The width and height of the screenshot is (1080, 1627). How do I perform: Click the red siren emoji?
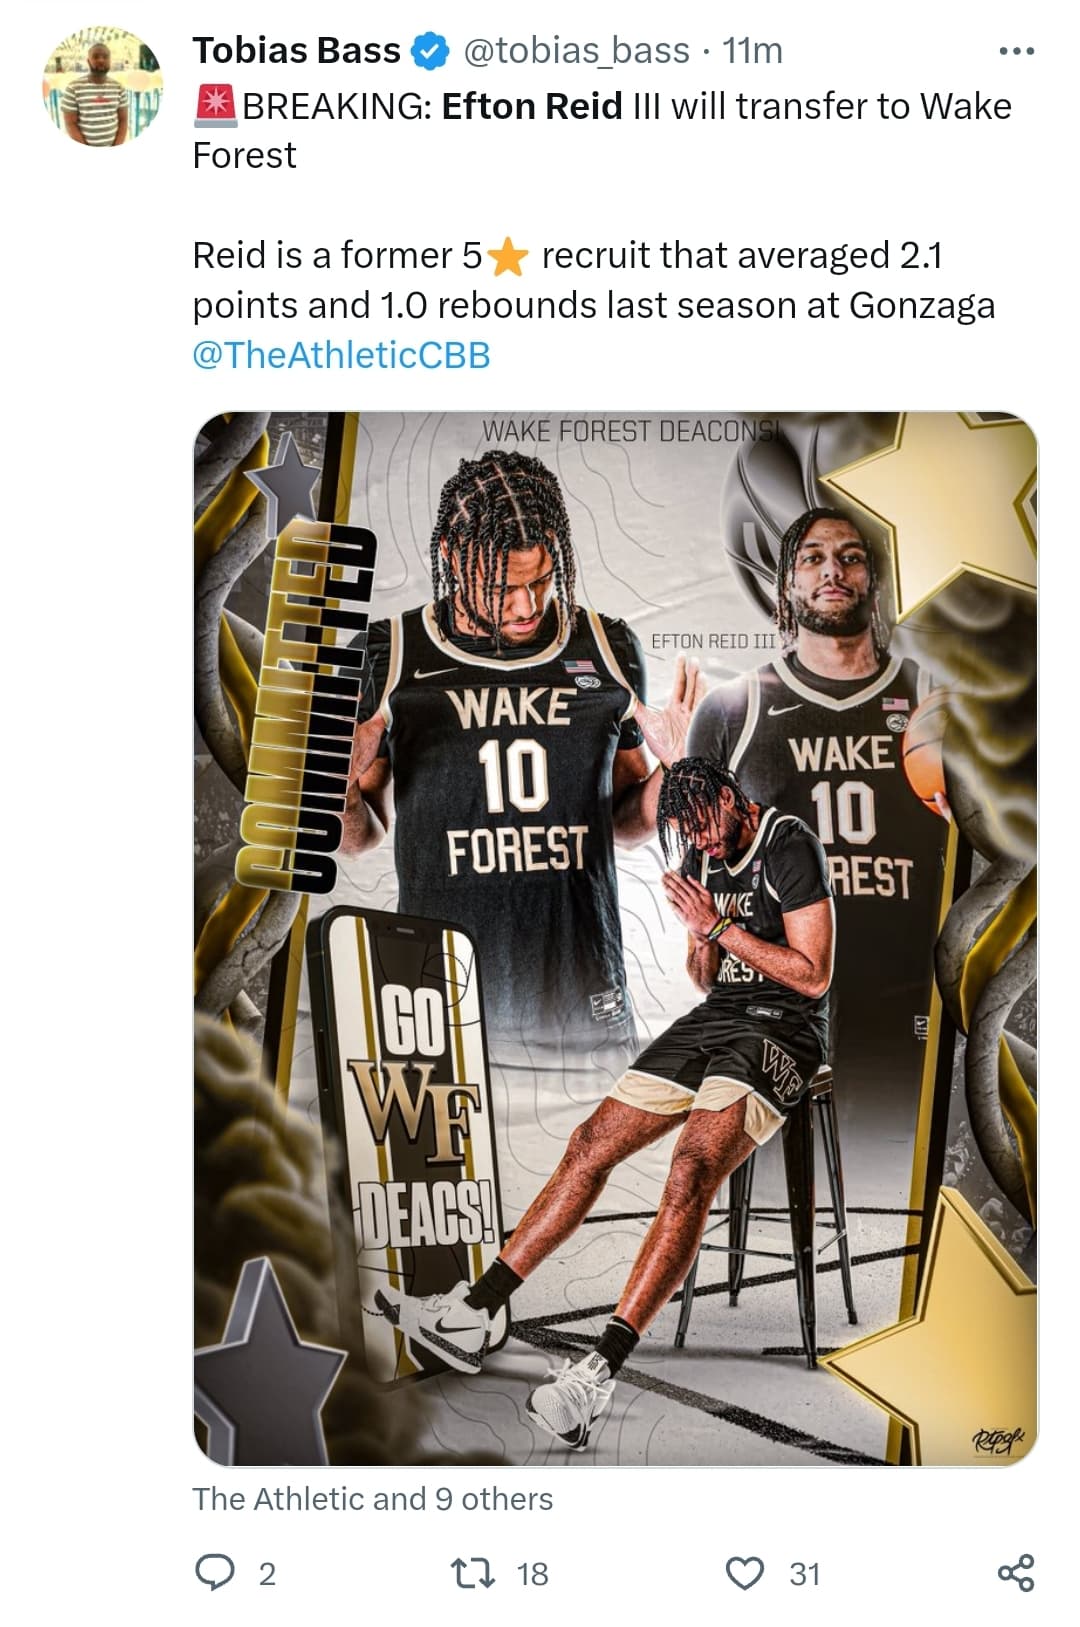(x=214, y=106)
